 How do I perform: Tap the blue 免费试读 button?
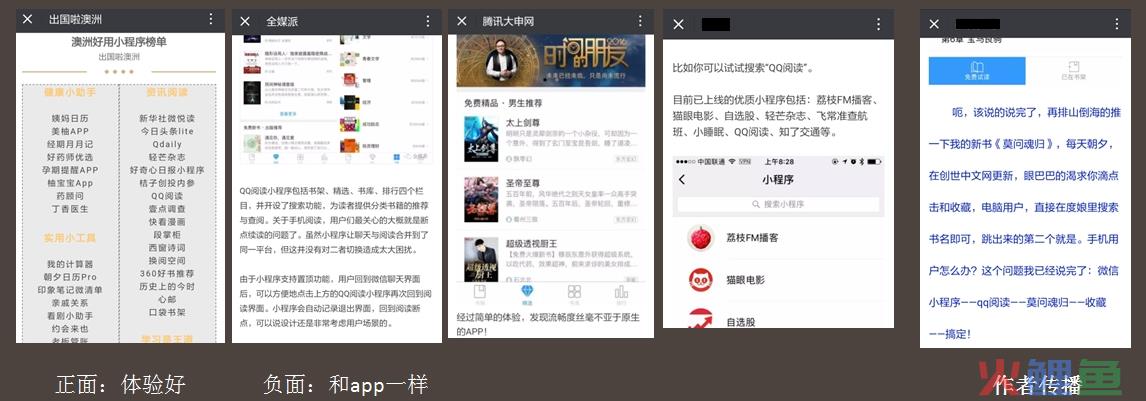click(976, 71)
